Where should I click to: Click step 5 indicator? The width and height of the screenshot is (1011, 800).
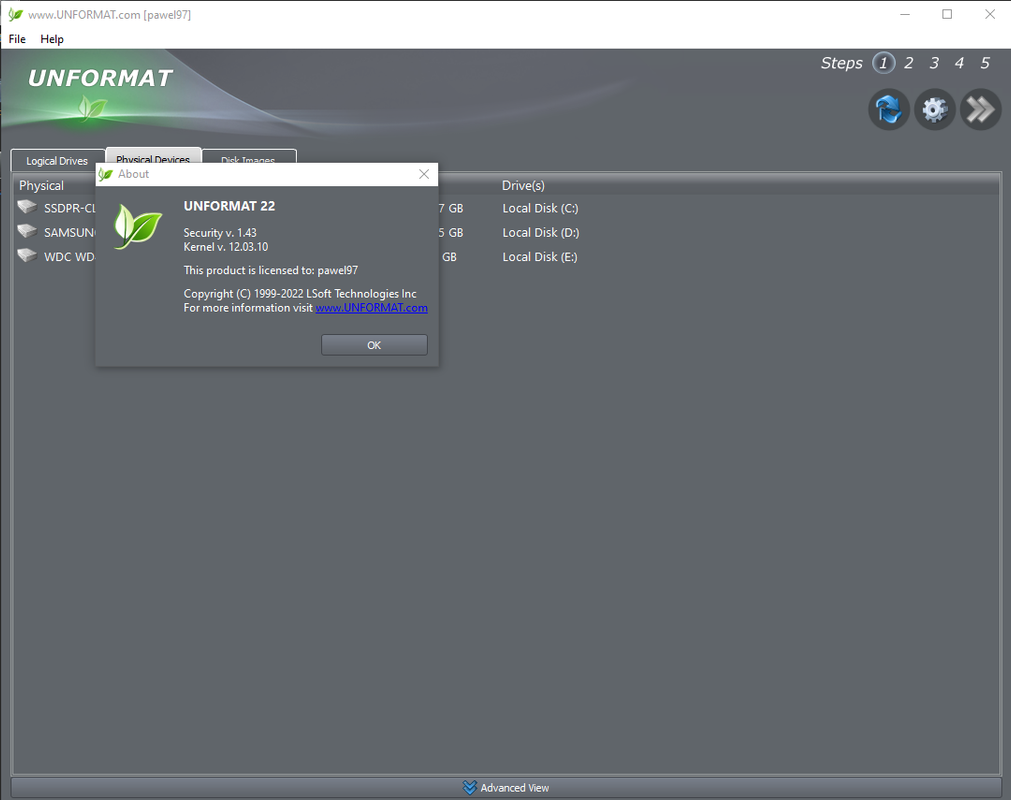point(985,63)
